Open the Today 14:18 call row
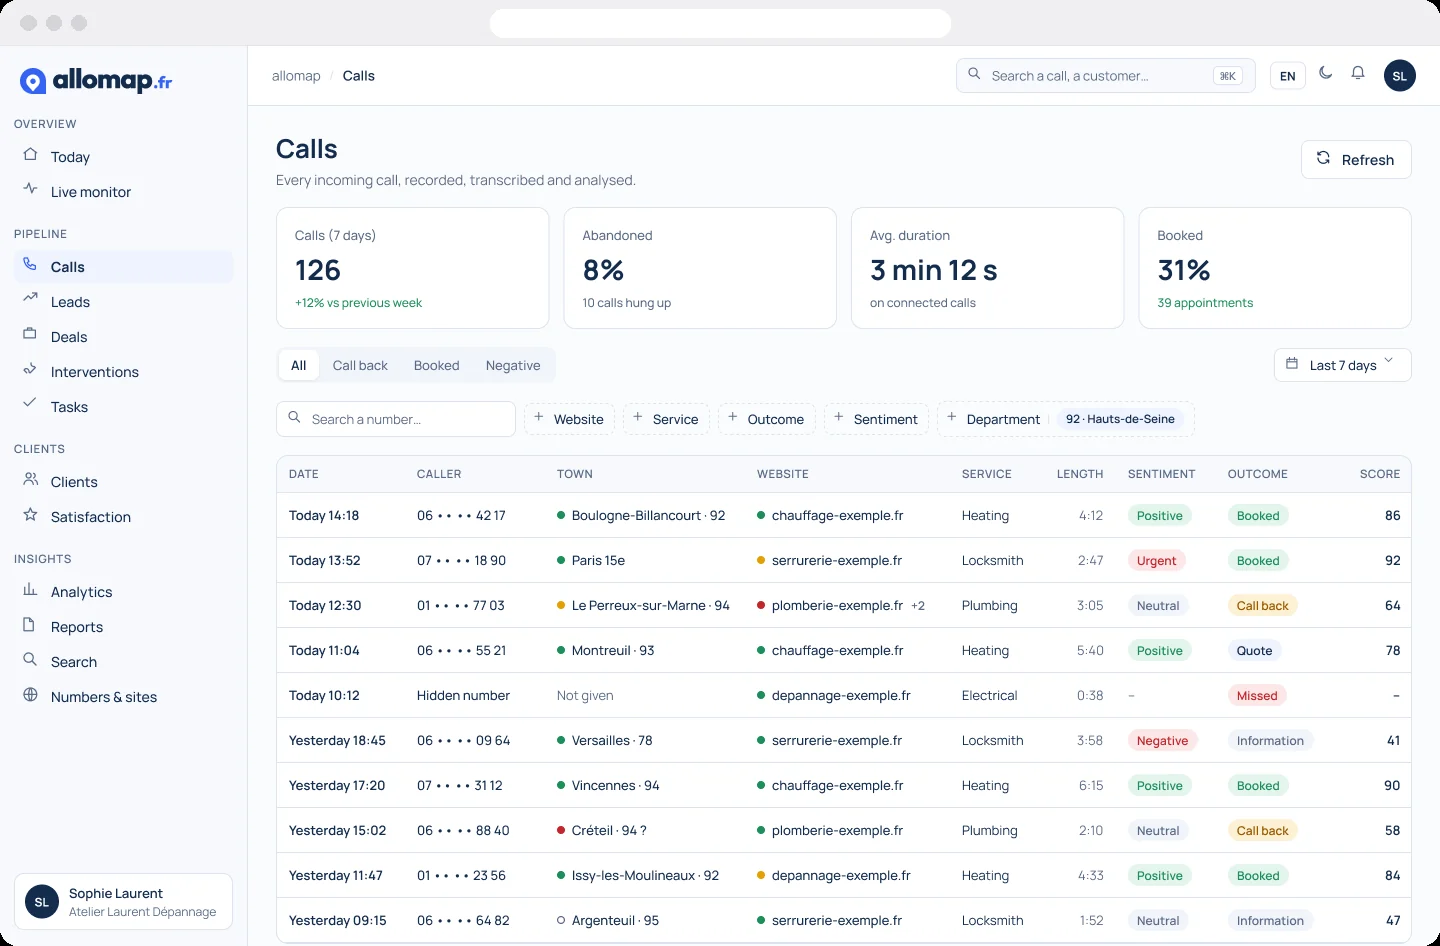Viewport: 1440px width, 946px height. pyautogui.click(x=844, y=516)
